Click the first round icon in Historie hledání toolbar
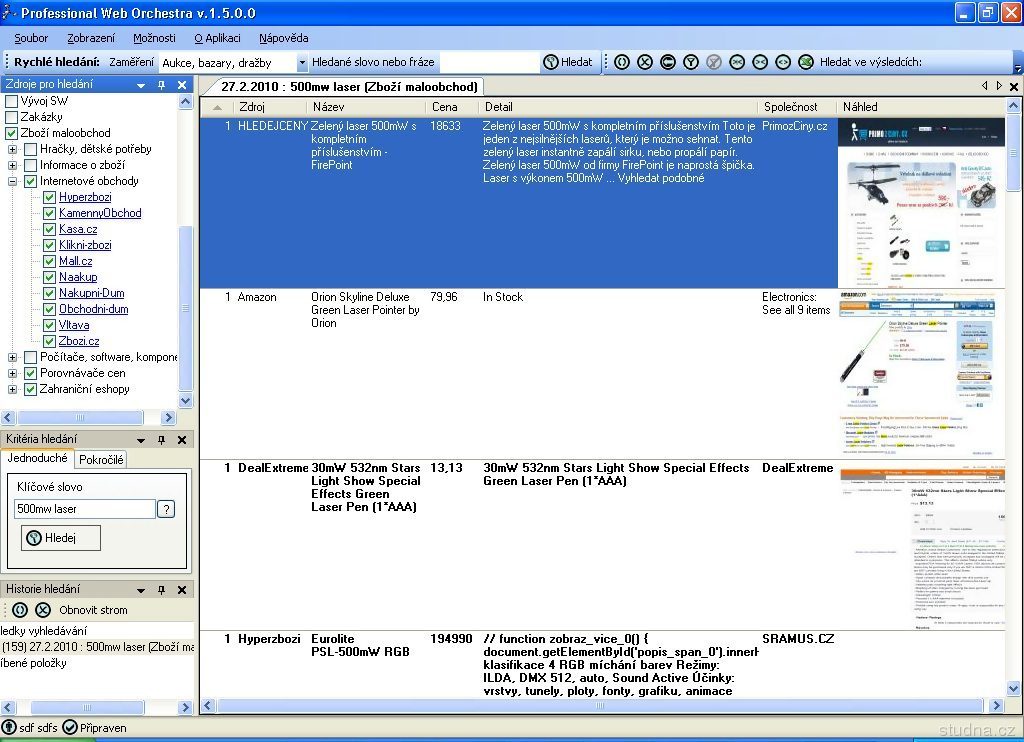The height and width of the screenshot is (742, 1024). point(20,610)
